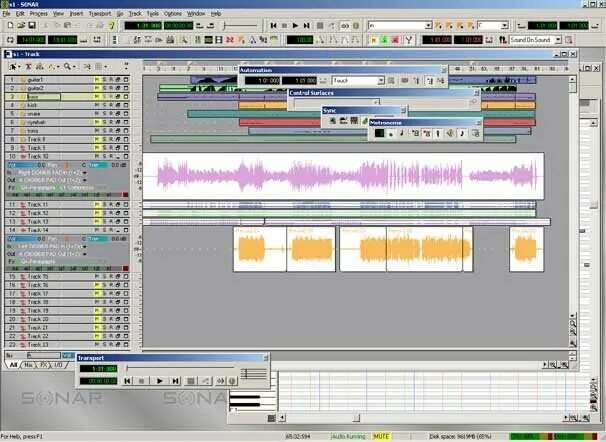606x442 pixels.
Task: Click the red Record Automation R toolbar icon
Action: (395, 40)
